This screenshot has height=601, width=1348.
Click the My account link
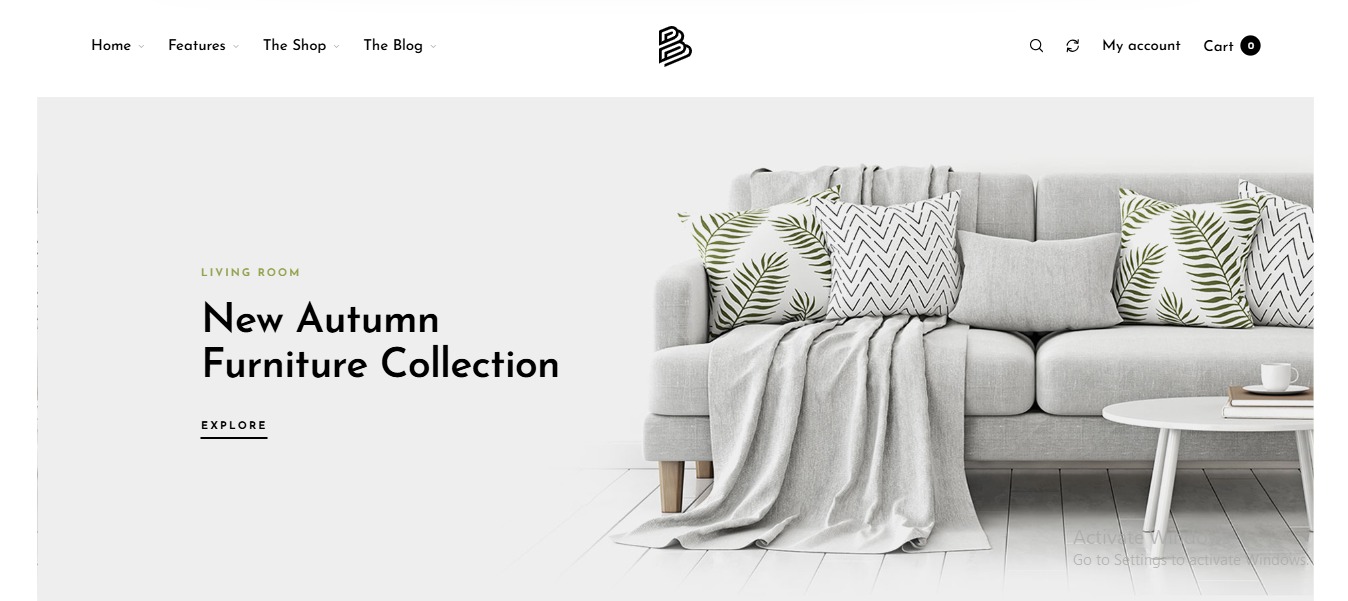1141,46
